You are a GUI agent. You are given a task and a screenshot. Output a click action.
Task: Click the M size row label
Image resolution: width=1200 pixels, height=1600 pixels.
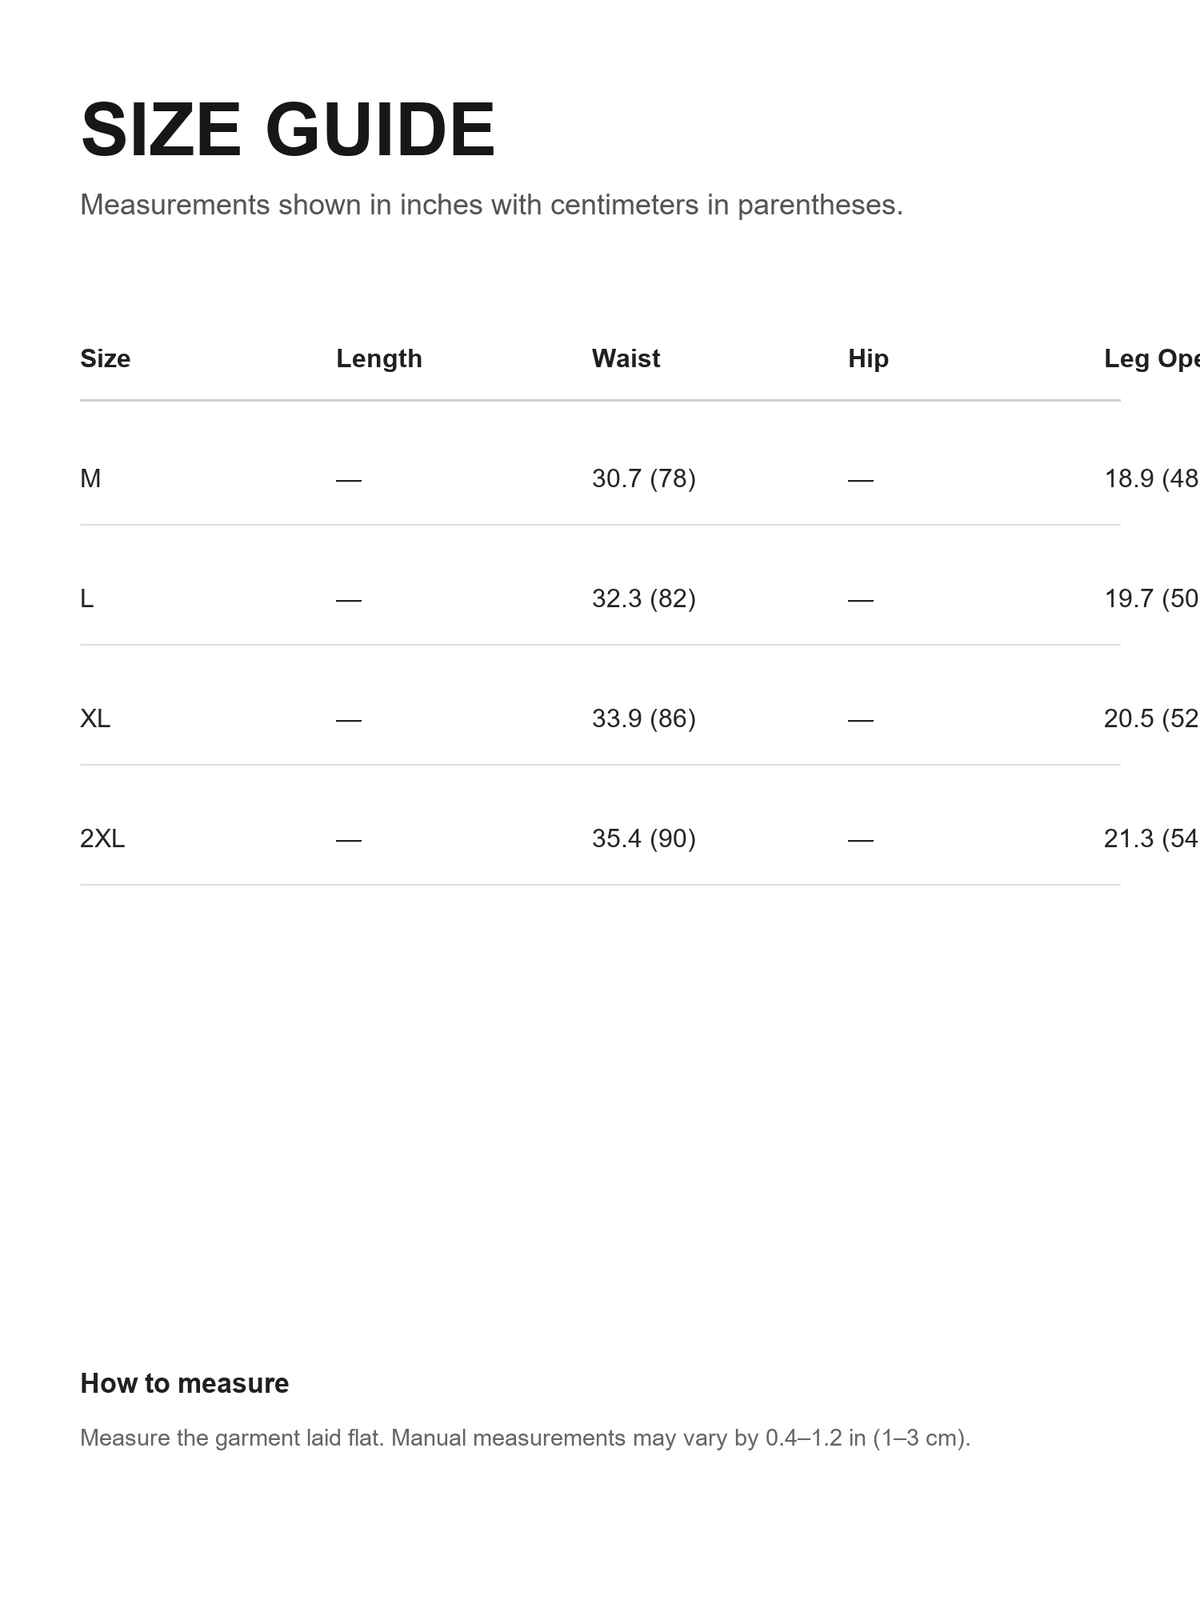pyautogui.click(x=90, y=478)
